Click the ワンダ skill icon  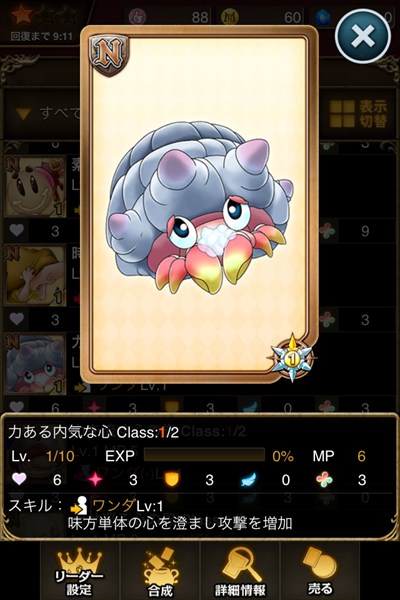coord(80,506)
